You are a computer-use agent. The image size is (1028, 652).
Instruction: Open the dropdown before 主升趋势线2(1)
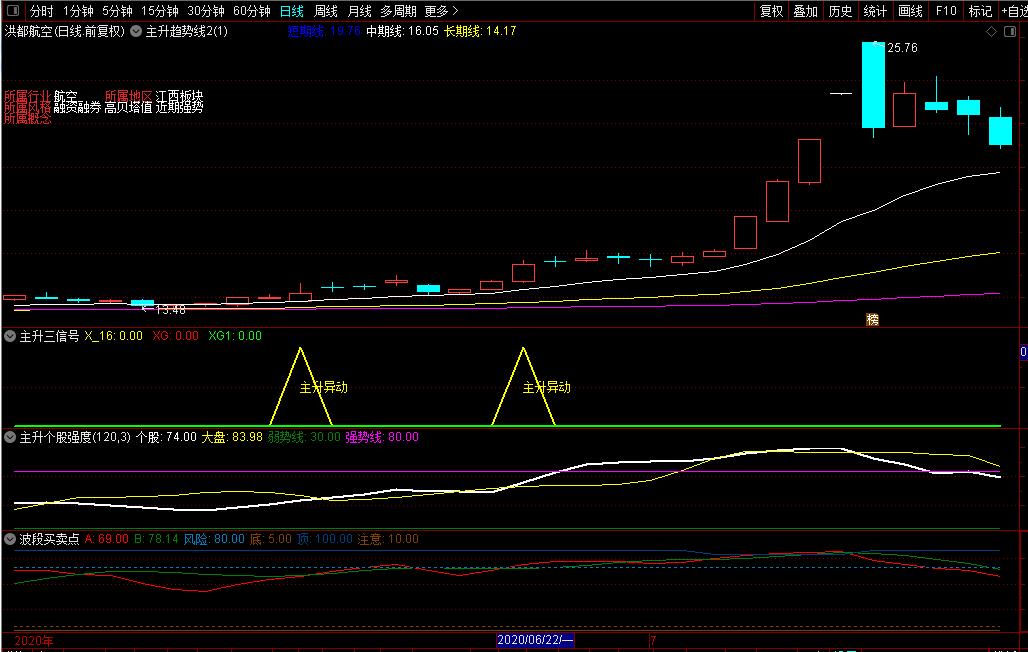coord(136,31)
